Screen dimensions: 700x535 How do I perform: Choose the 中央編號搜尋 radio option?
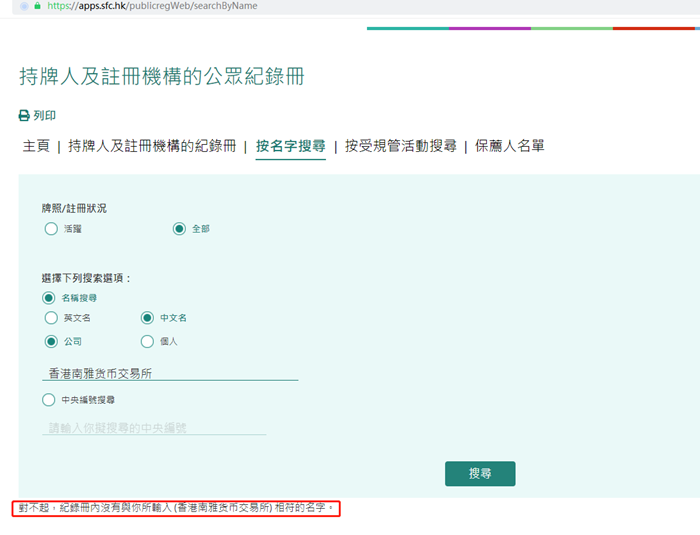(49, 400)
